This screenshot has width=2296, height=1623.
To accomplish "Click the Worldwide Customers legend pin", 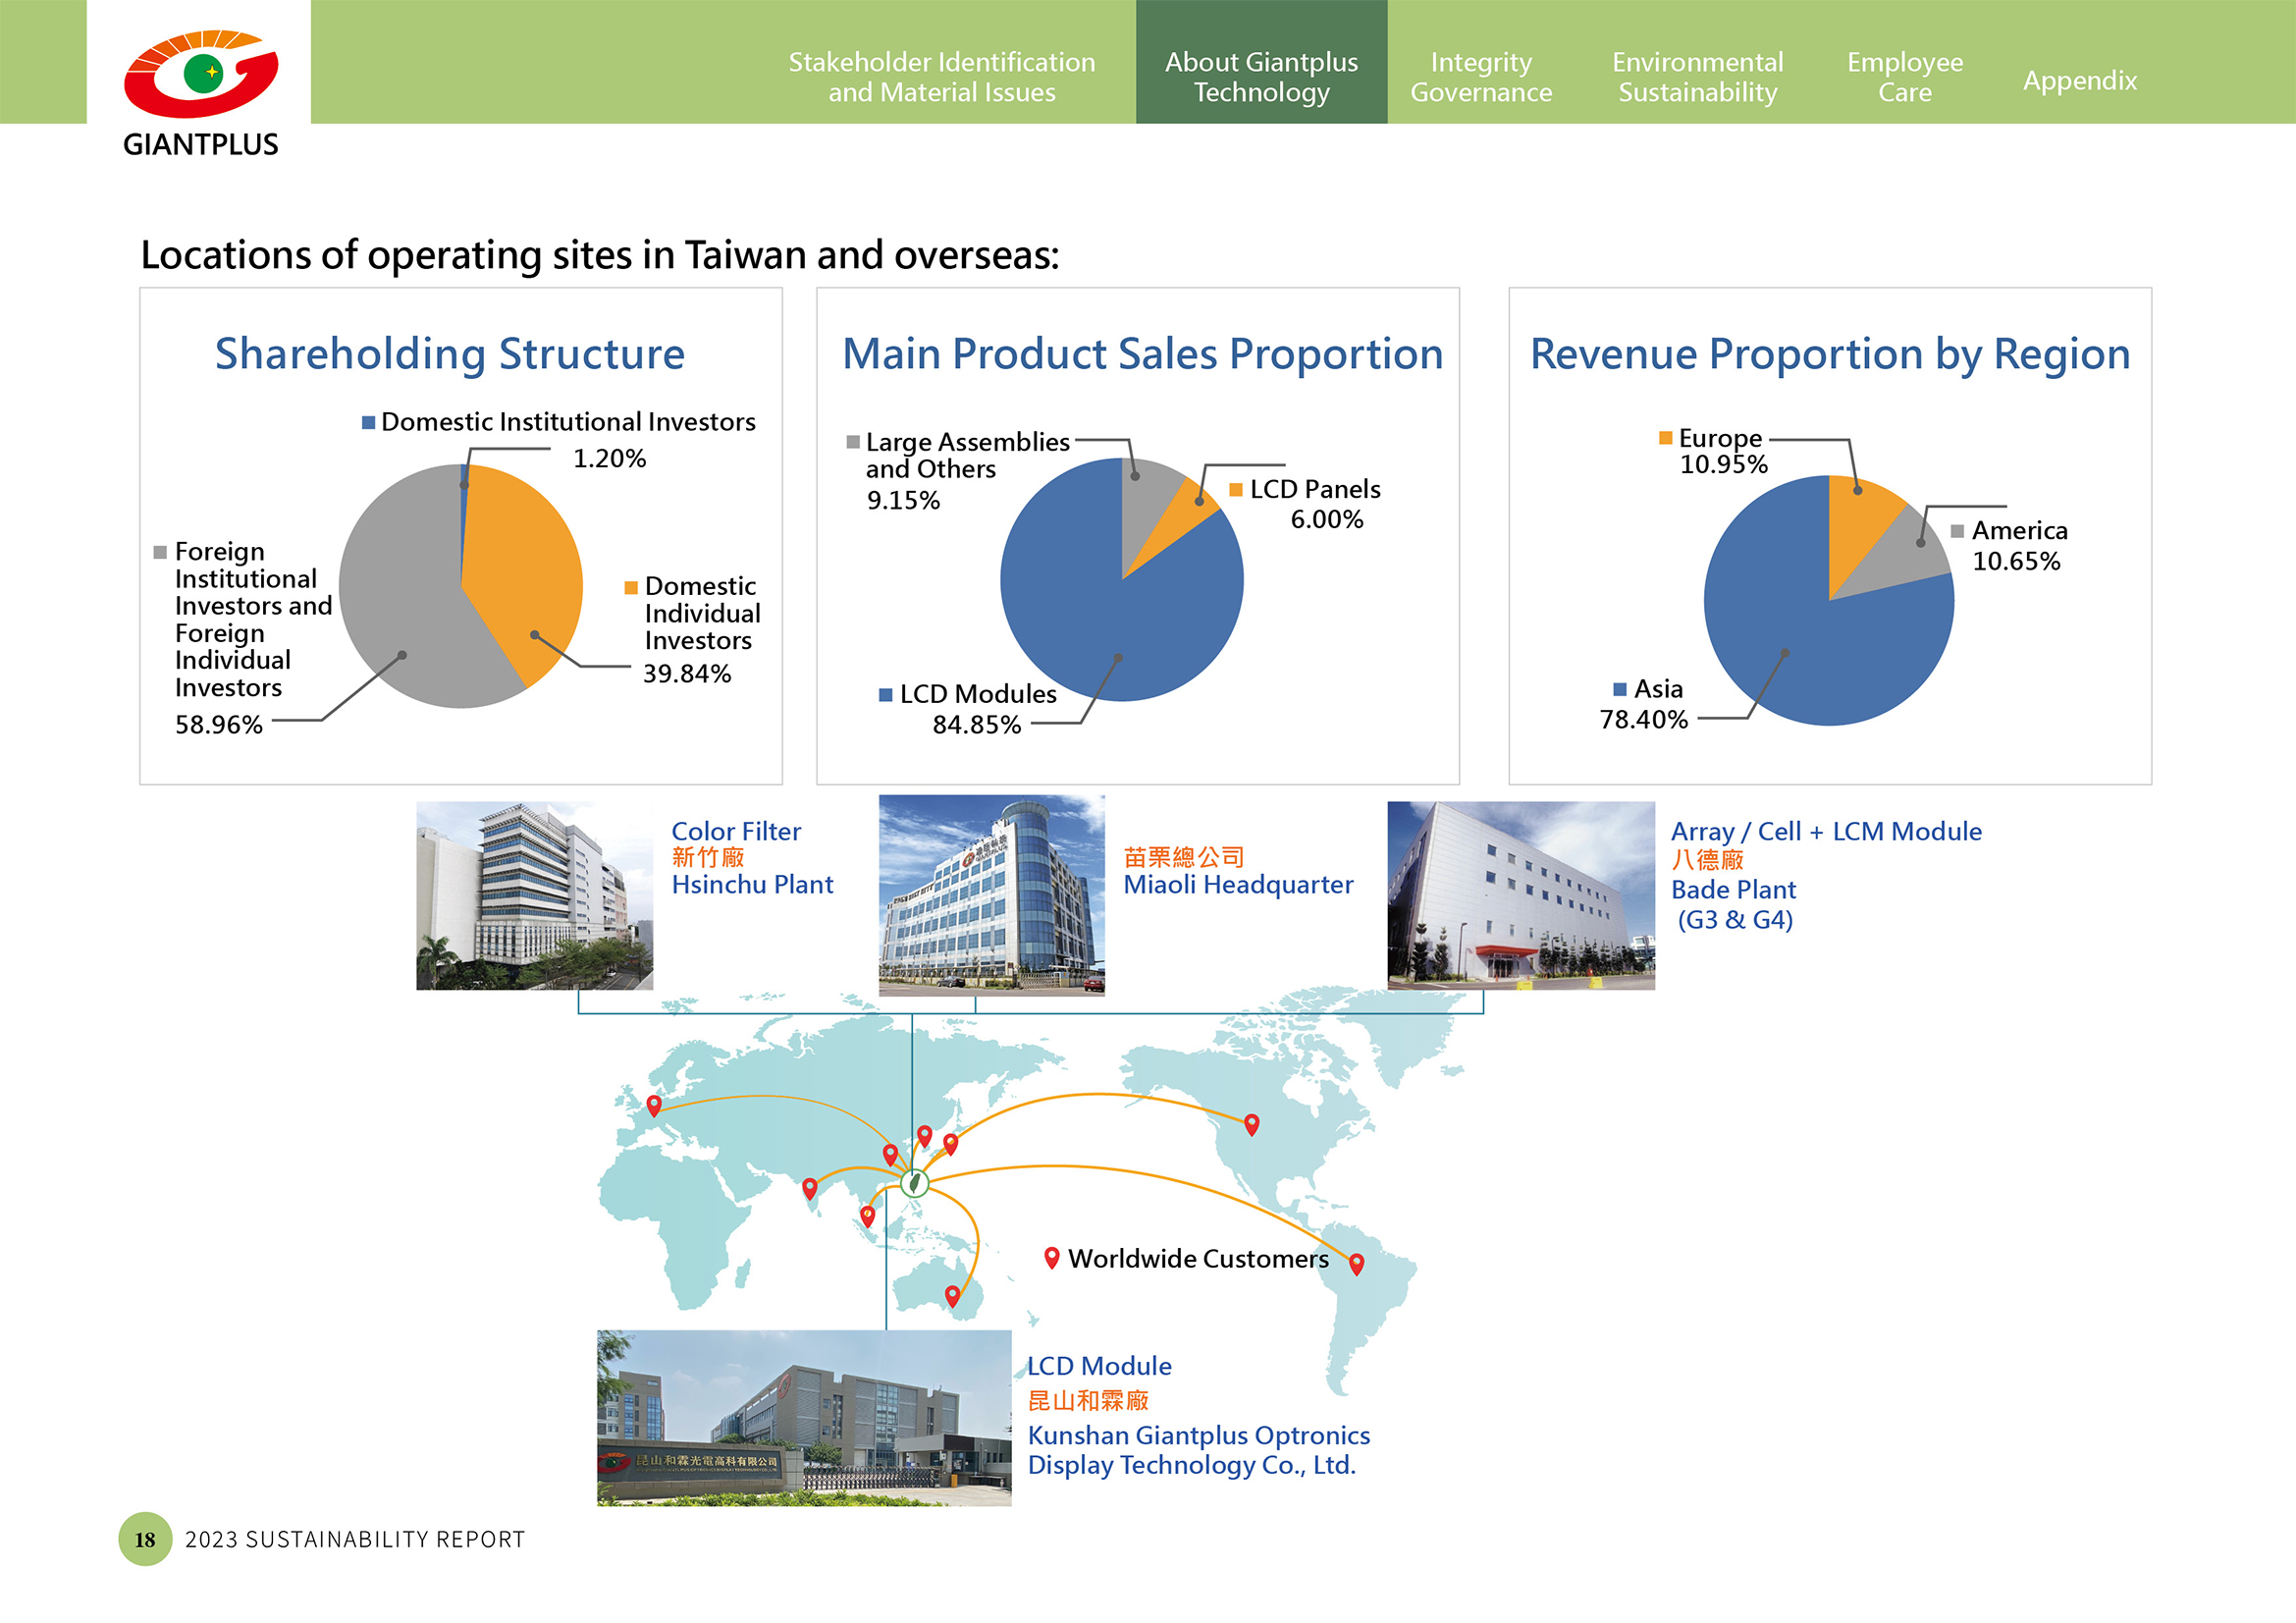I will (1051, 1257).
